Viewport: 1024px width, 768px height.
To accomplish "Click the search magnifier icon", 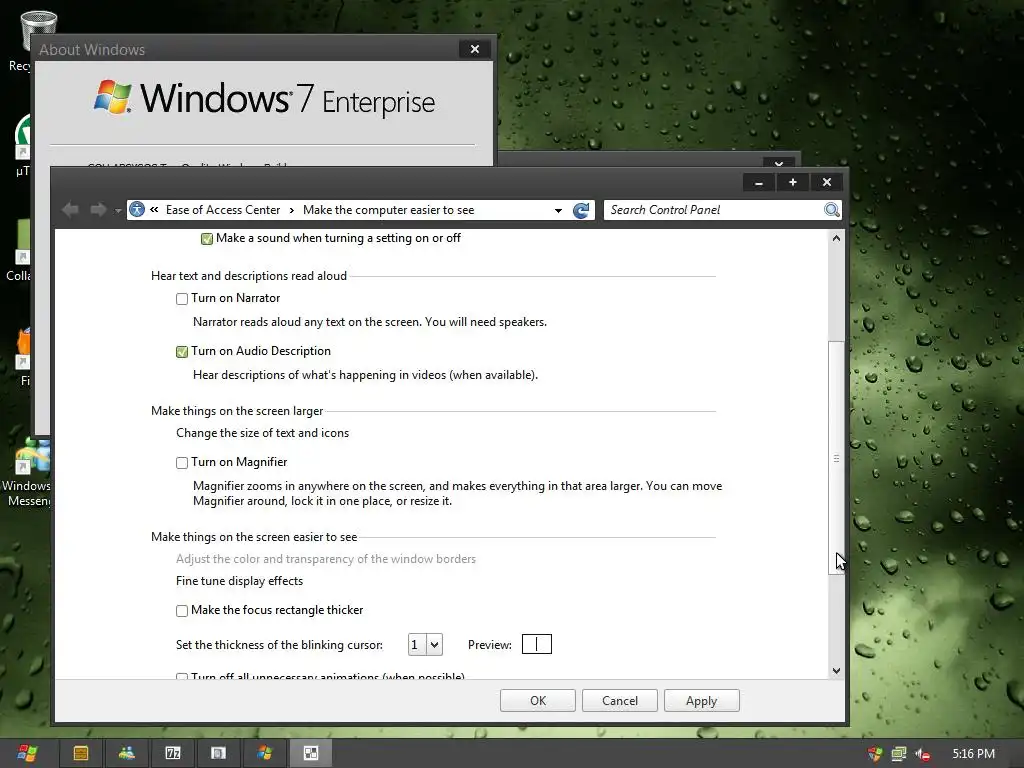I will [x=831, y=210].
